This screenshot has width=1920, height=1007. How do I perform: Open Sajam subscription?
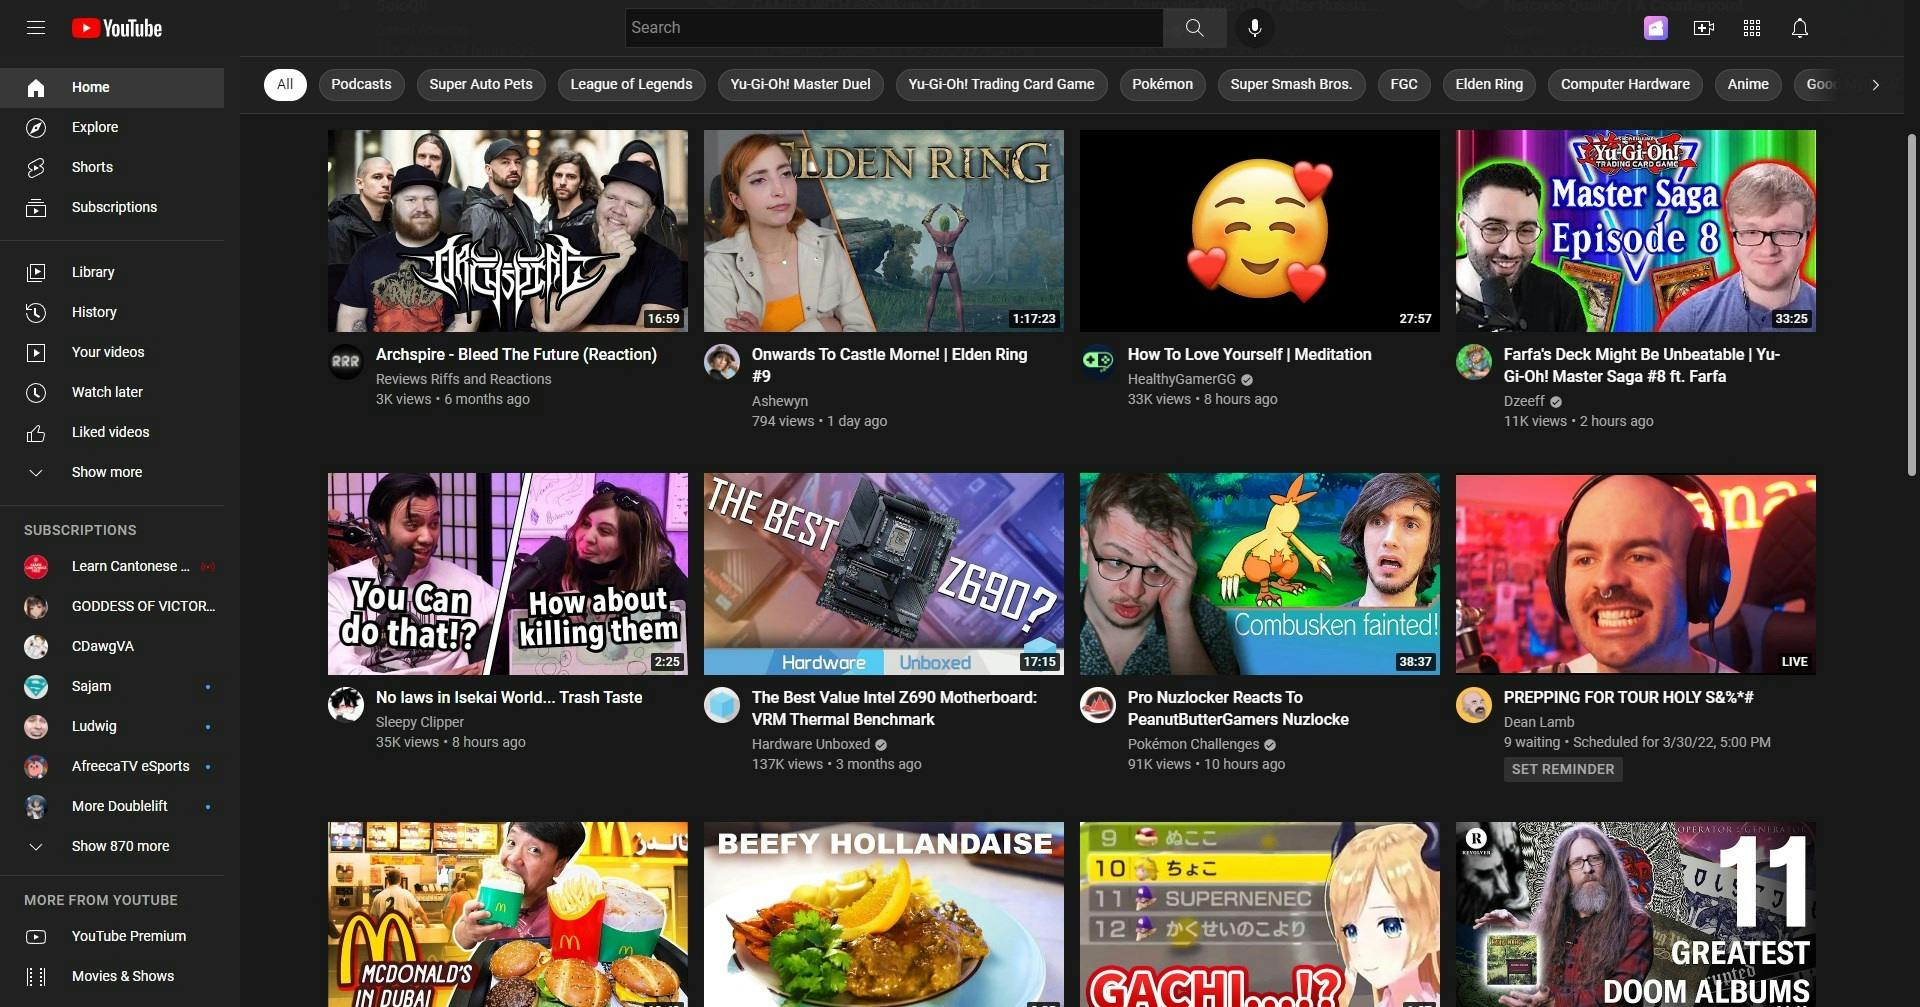(112, 687)
